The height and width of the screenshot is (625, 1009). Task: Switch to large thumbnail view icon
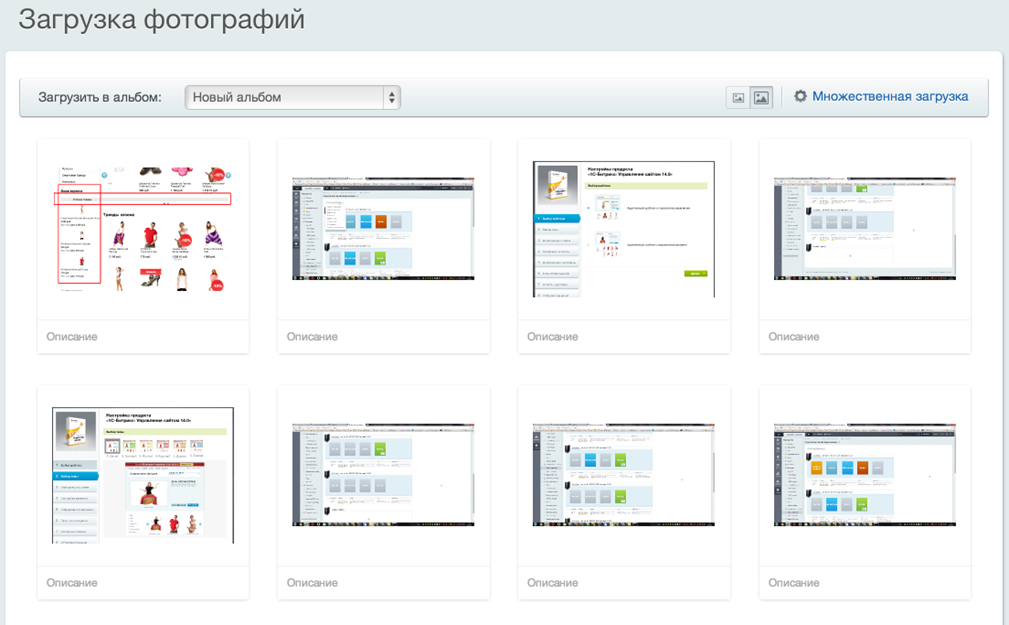pyautogui.click(x=761, y=98)
